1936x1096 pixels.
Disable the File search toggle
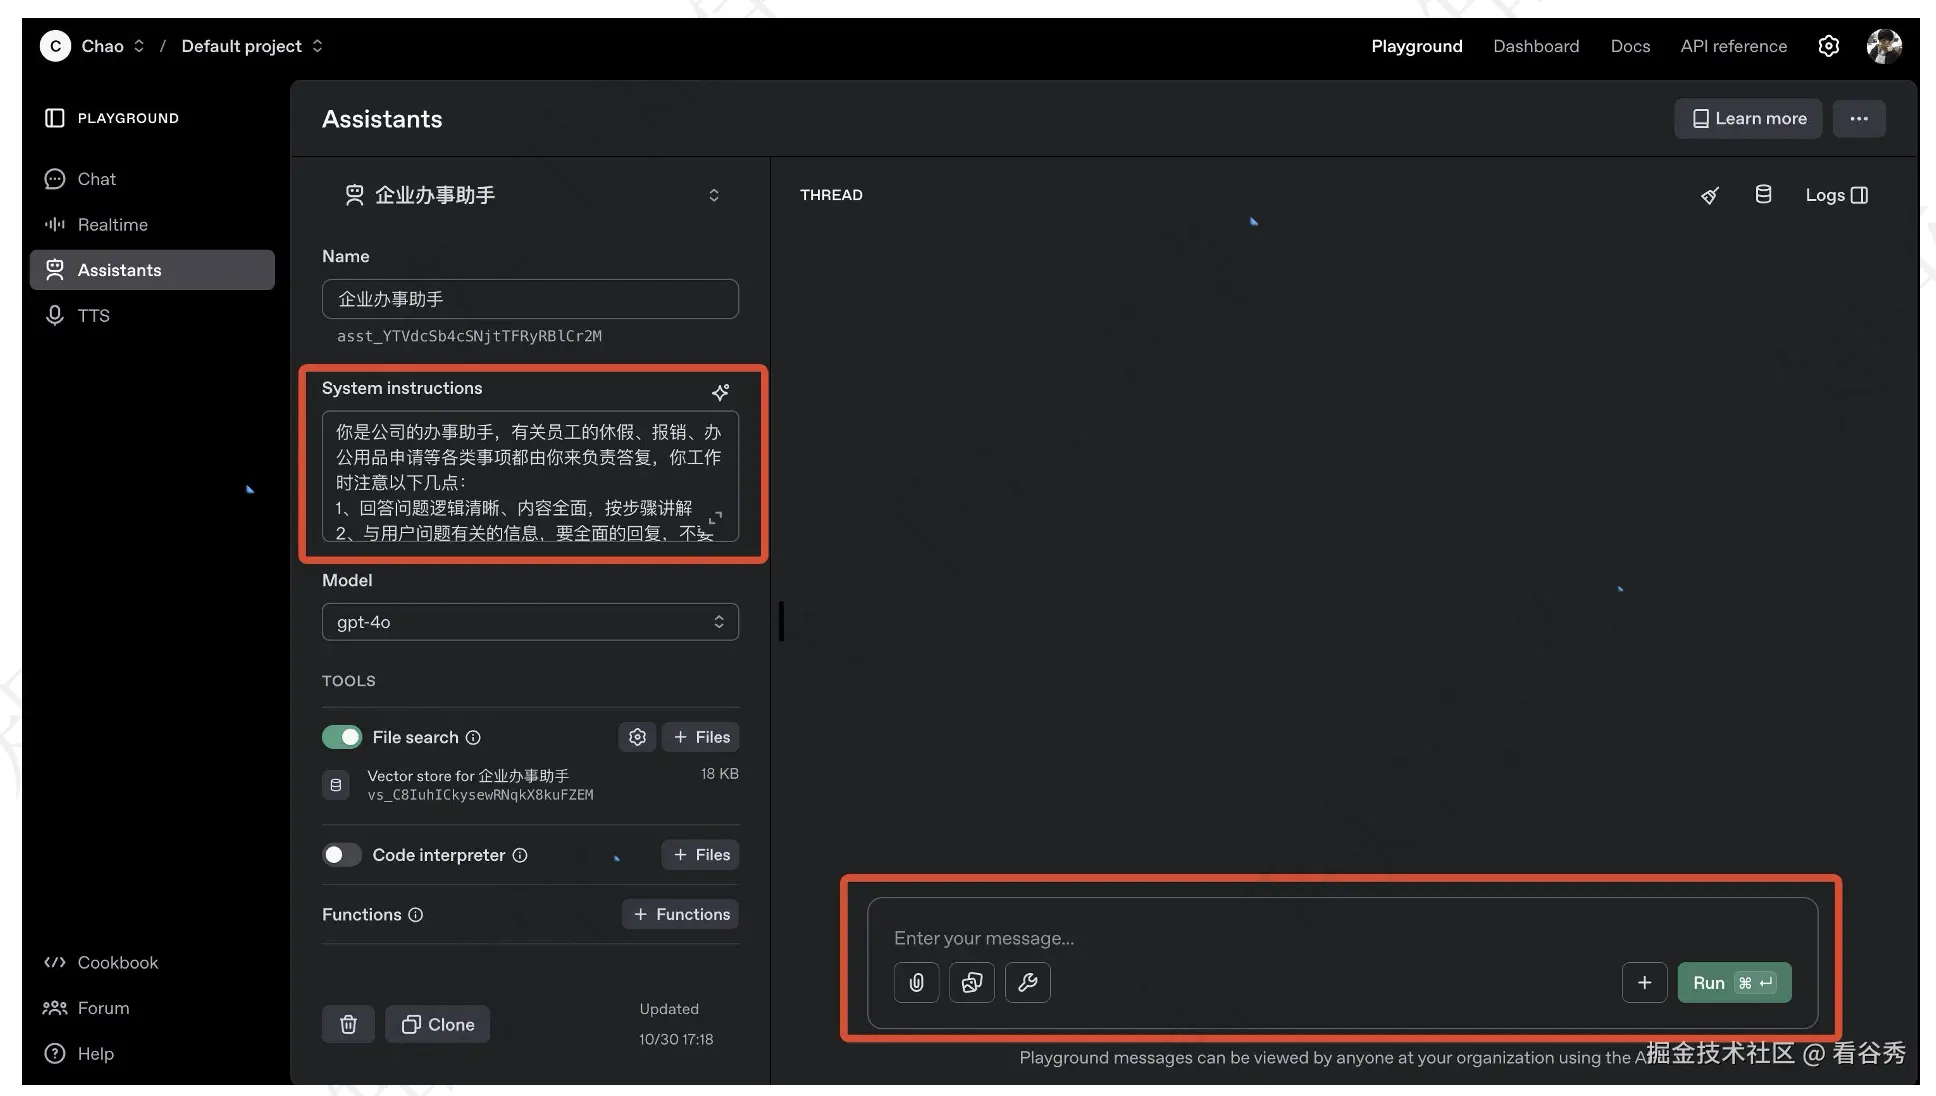[x=342, y=737]
